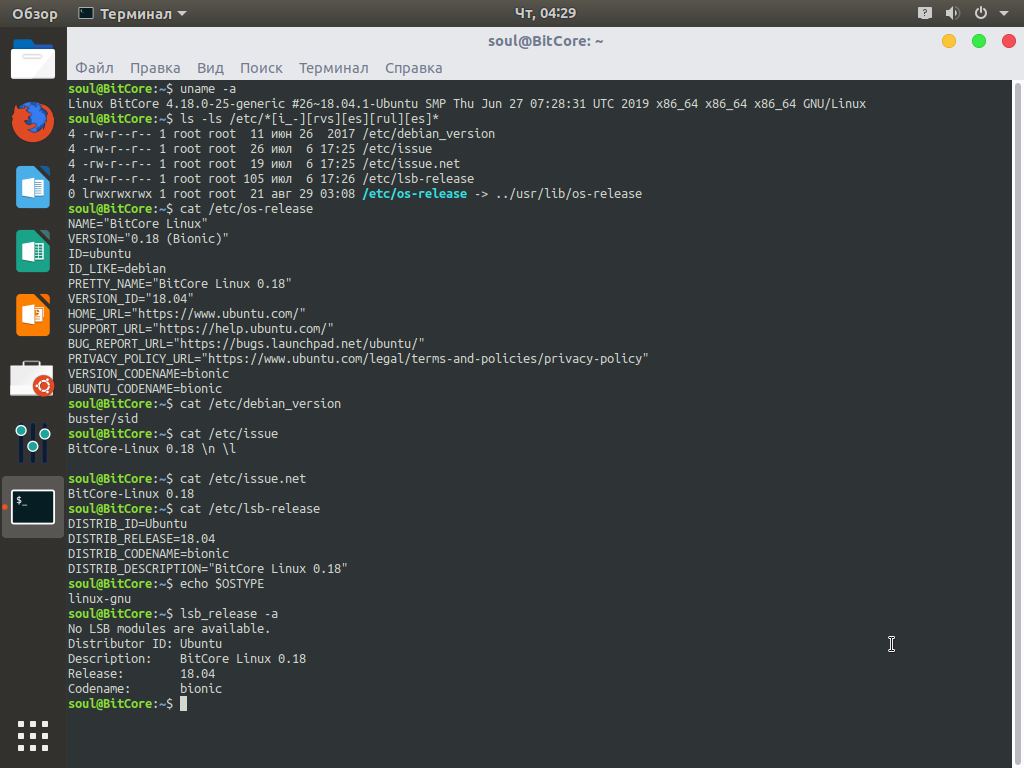Click the BUG_REPORT_URL launchpad line

[246, 344]
